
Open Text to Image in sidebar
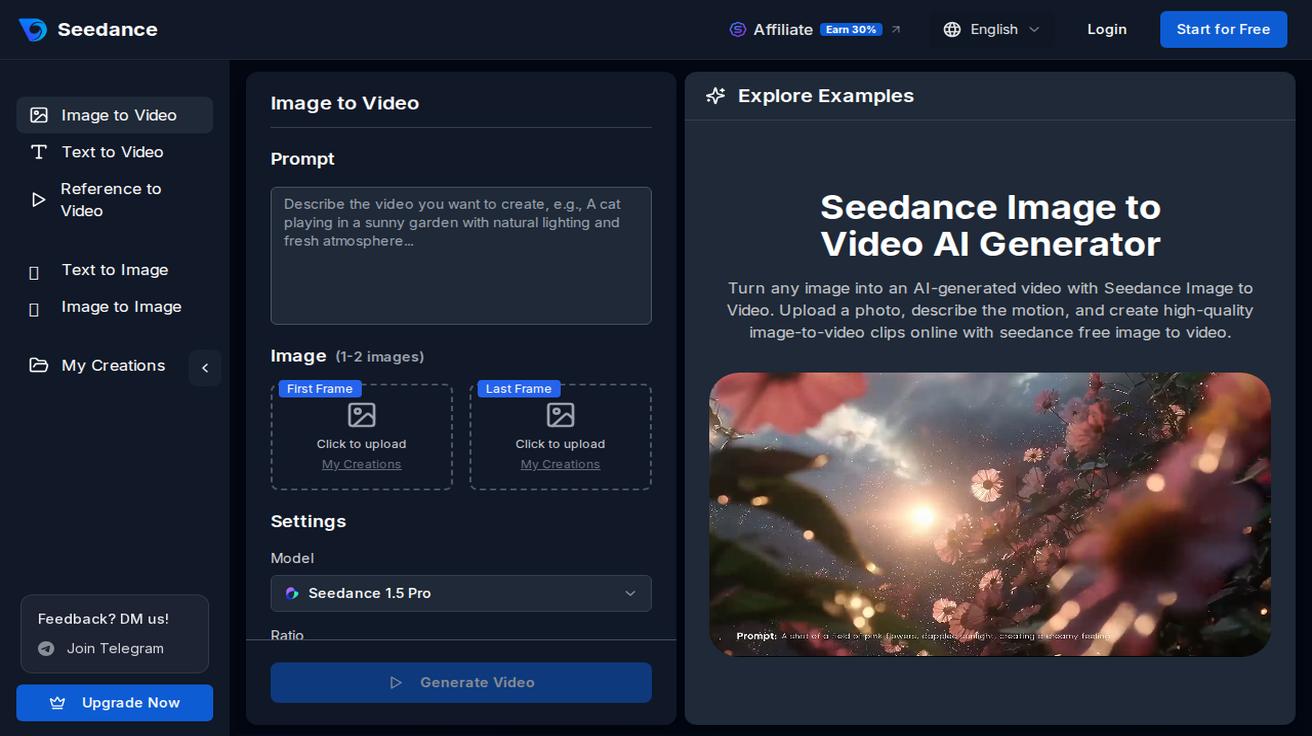pos(115,270)
